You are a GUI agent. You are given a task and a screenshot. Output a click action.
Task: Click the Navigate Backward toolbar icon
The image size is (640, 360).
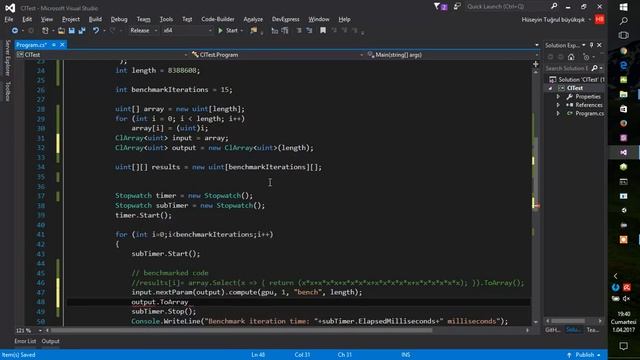pos(15,31)
